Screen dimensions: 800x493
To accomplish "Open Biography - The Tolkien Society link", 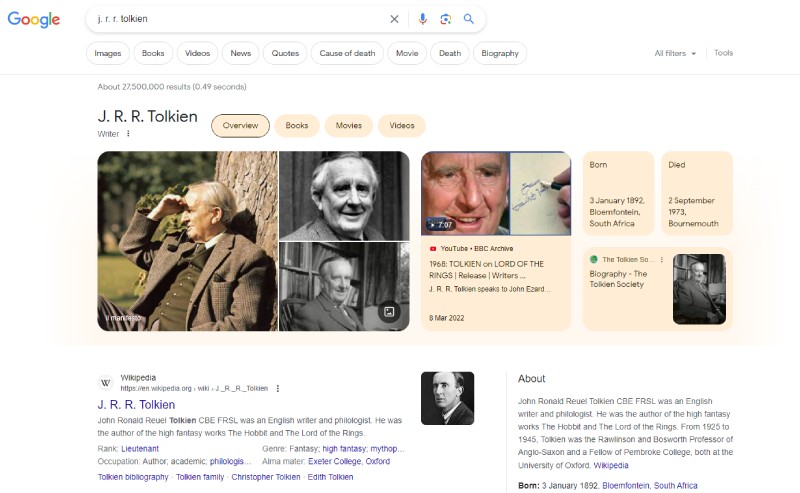I will click(x=618, y=279).
